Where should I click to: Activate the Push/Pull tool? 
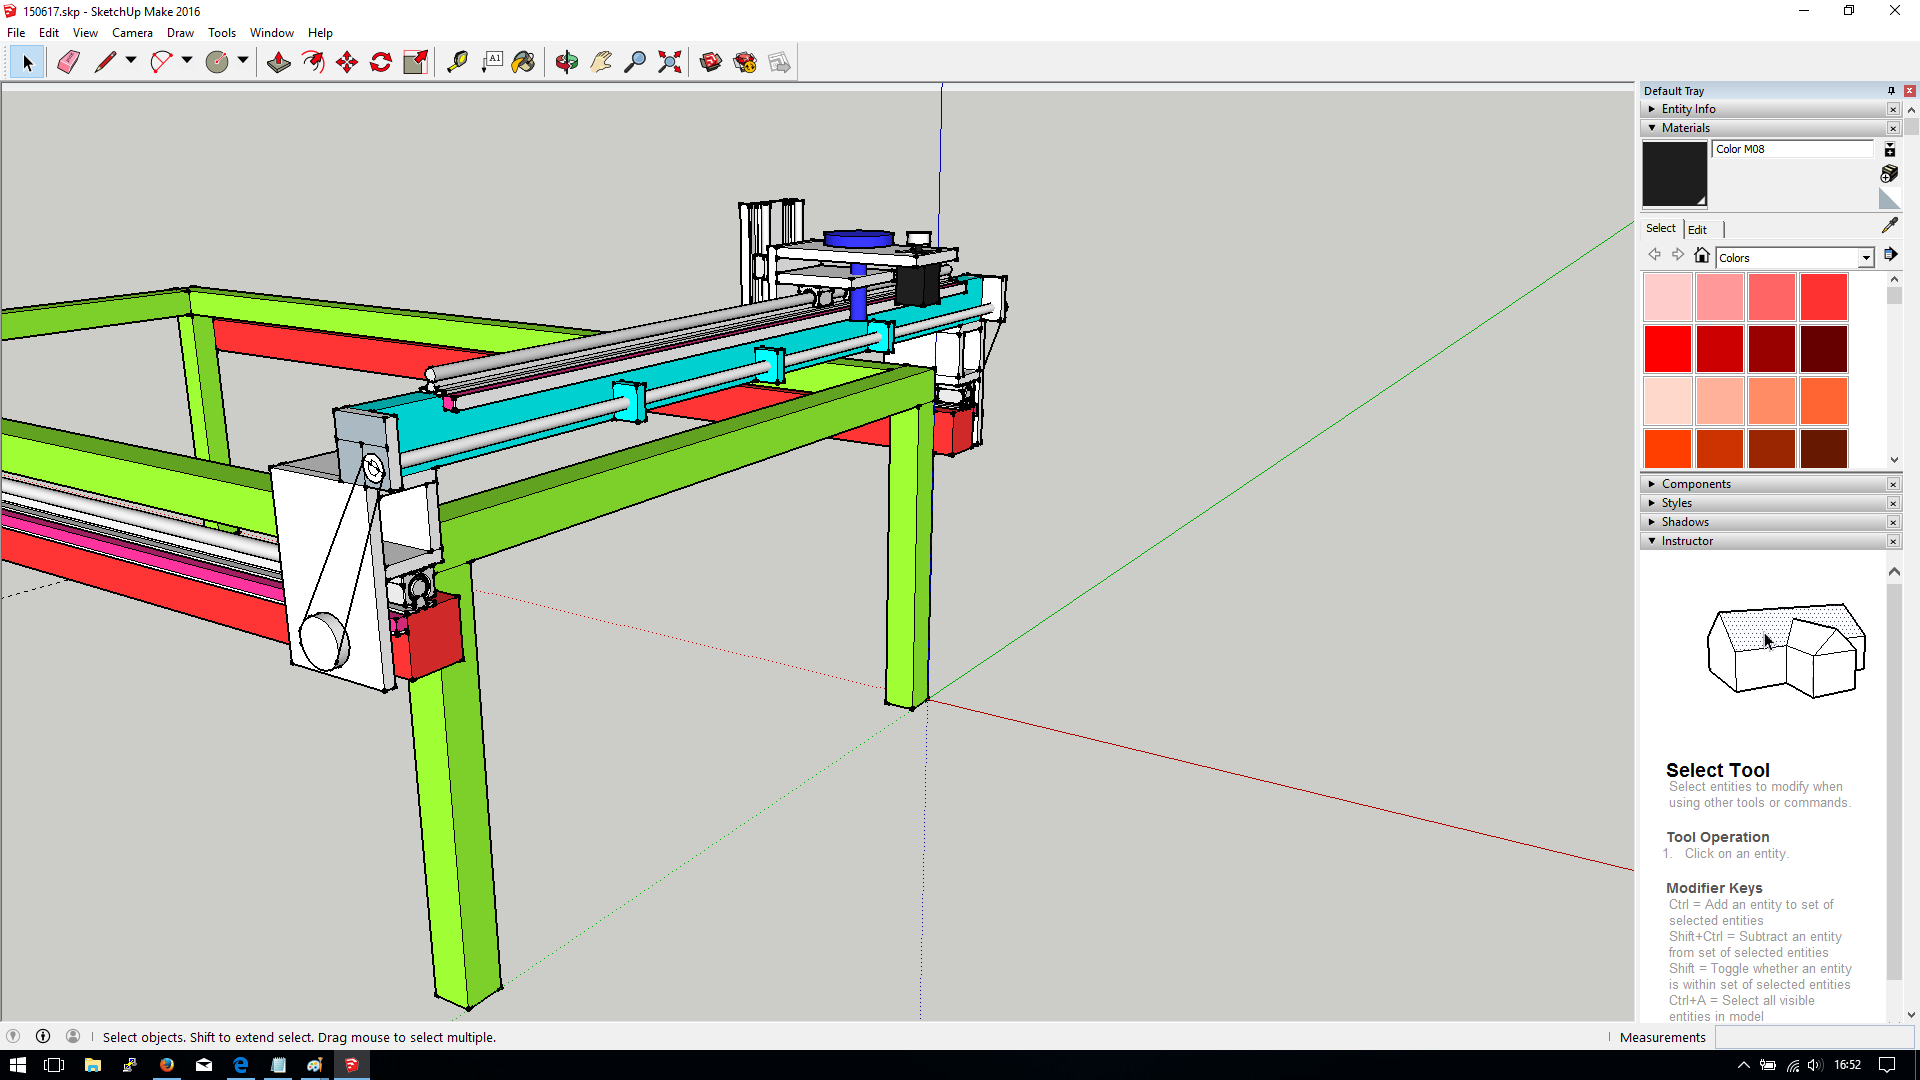pos(279,62)
